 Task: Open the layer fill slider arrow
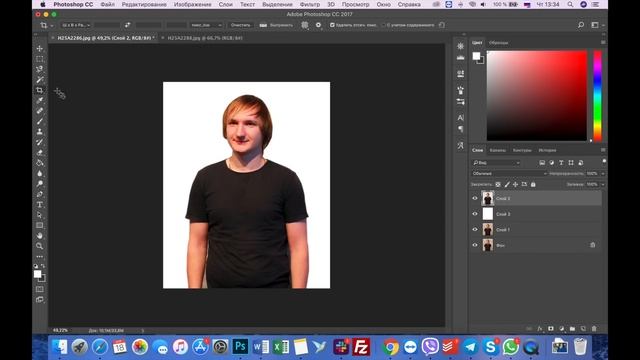tap(603, 184)
